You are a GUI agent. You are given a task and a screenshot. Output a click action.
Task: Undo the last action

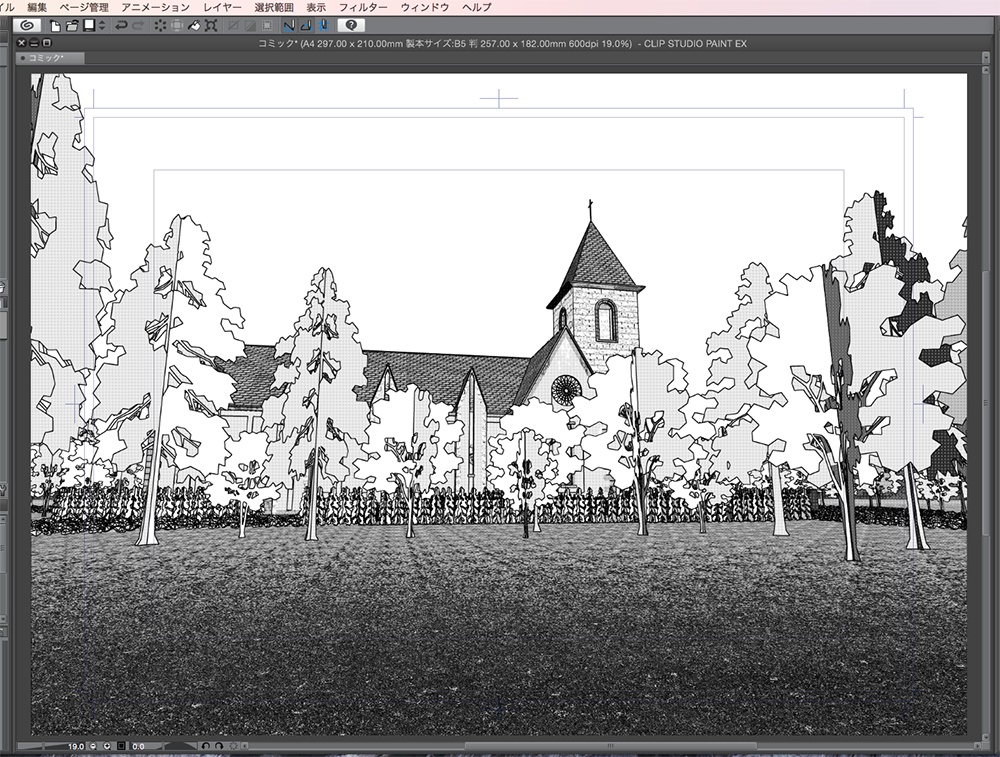[x=120, y=26]
